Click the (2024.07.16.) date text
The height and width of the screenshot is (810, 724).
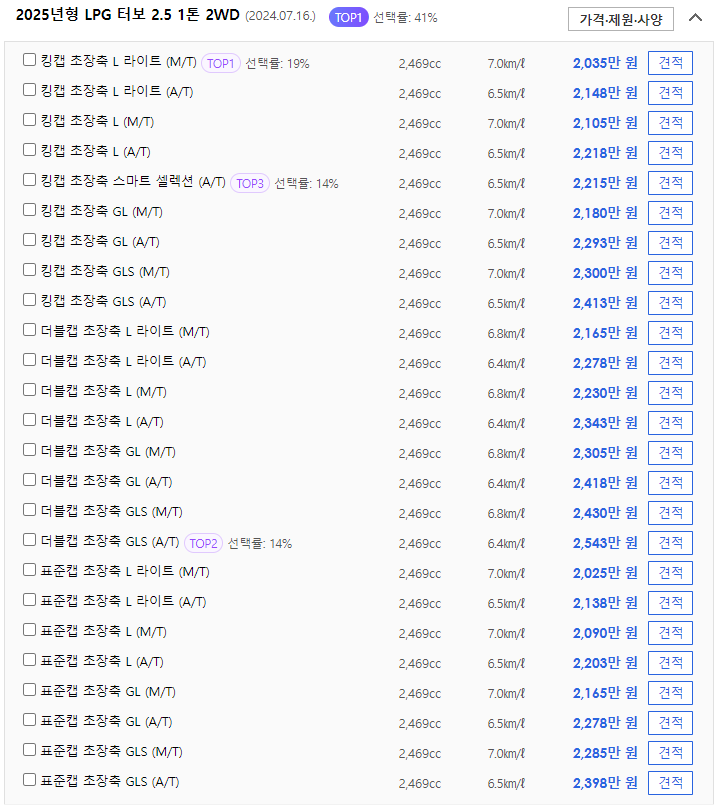click(280, 16)
